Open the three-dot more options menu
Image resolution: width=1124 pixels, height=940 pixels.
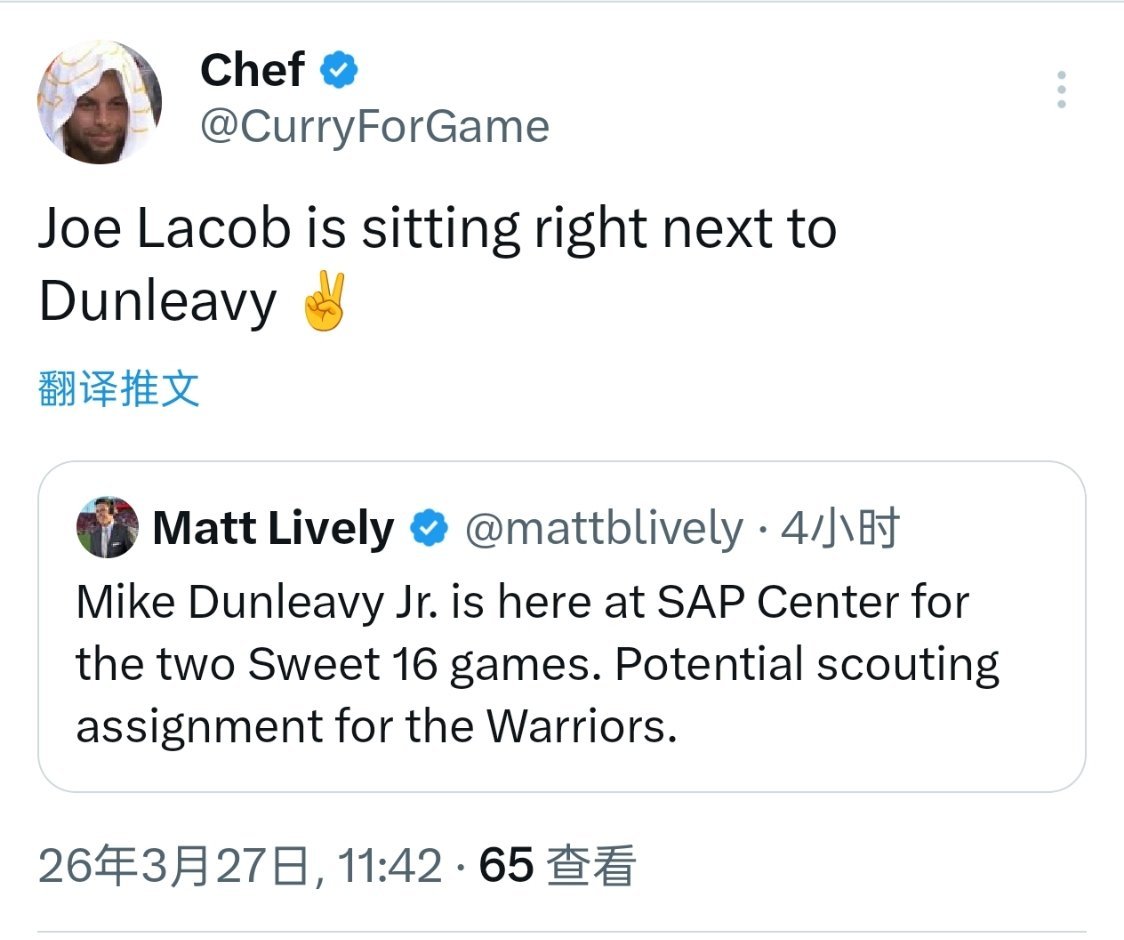point(1061,90)
